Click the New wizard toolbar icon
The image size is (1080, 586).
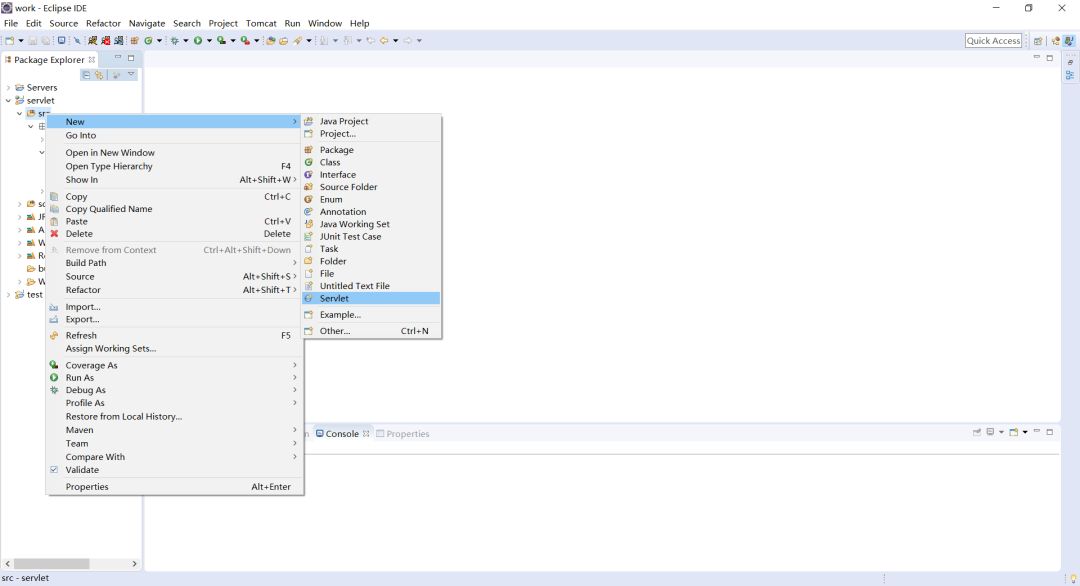click(10, 41)
